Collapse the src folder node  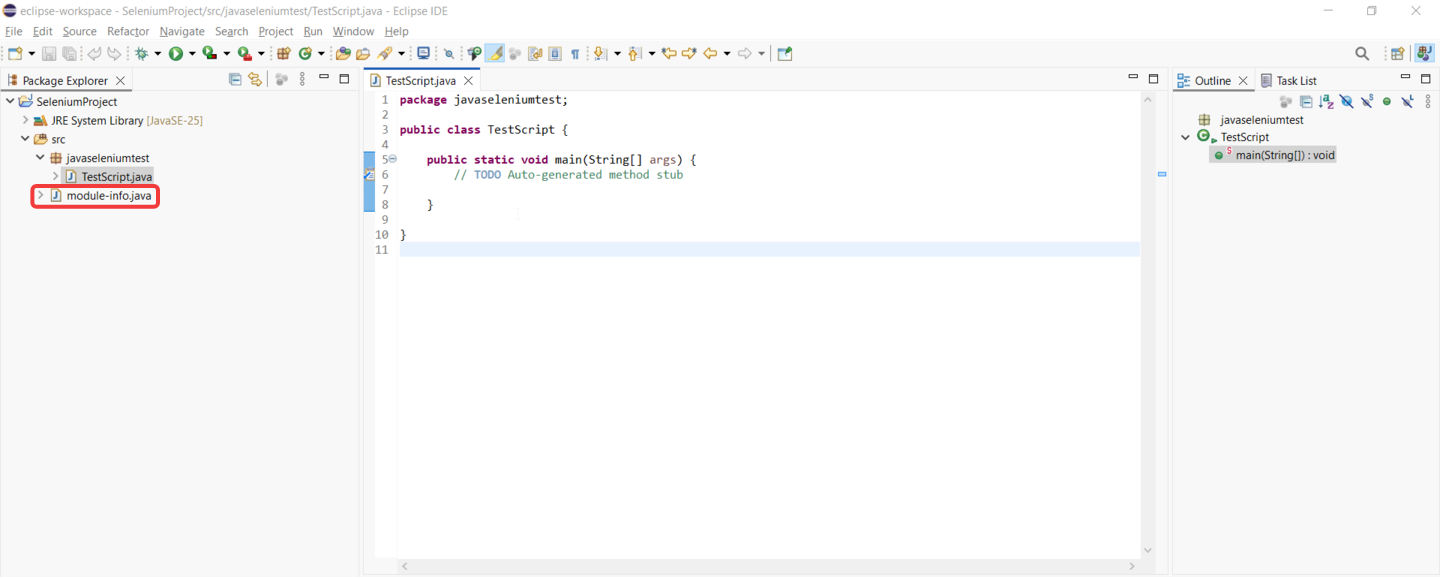click(x=25, y=139)
